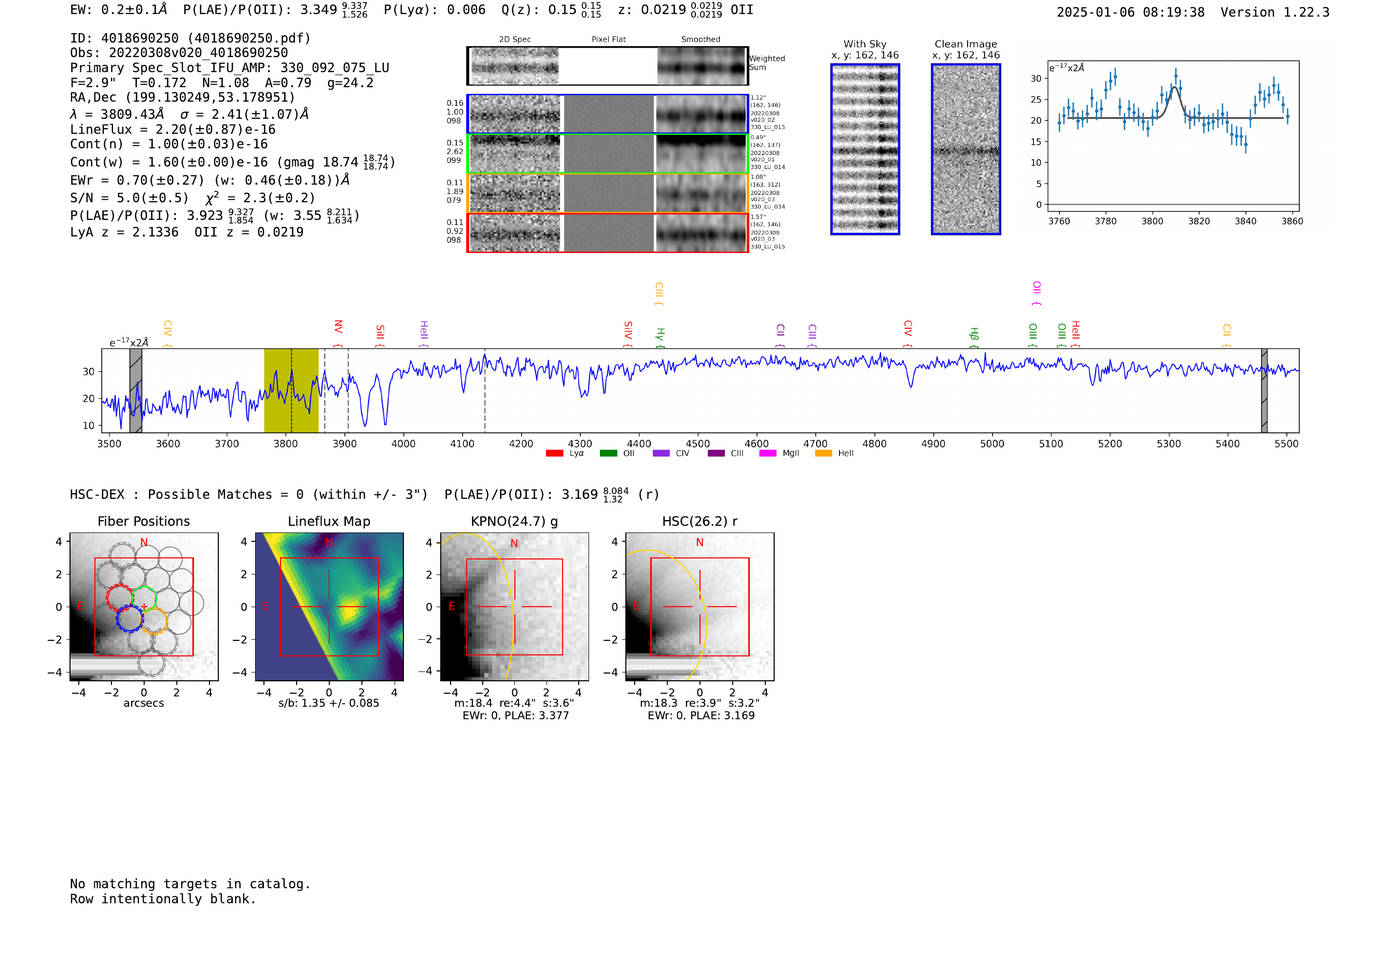Screen dimensions: 1400x953
Task: Click the ID 4018690250 text line
Action: [190, 38]
